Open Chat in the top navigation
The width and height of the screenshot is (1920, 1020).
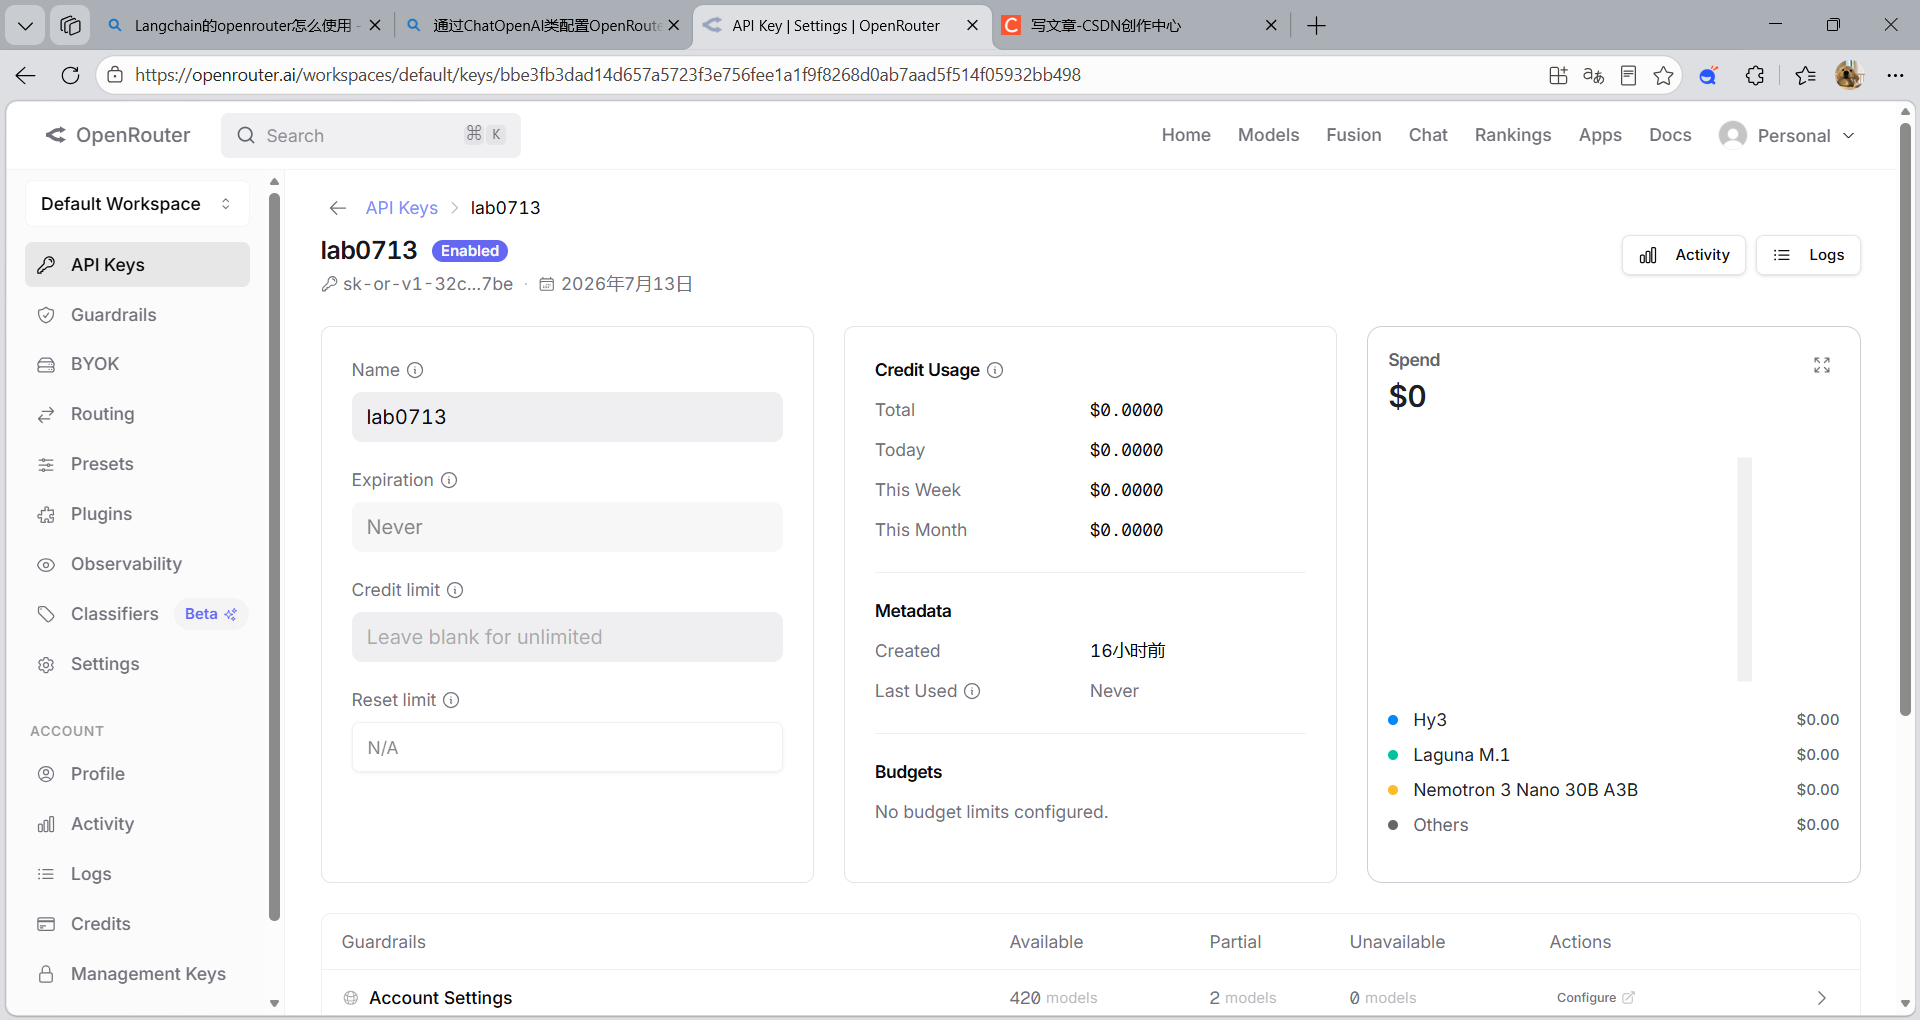(1428, 135)
